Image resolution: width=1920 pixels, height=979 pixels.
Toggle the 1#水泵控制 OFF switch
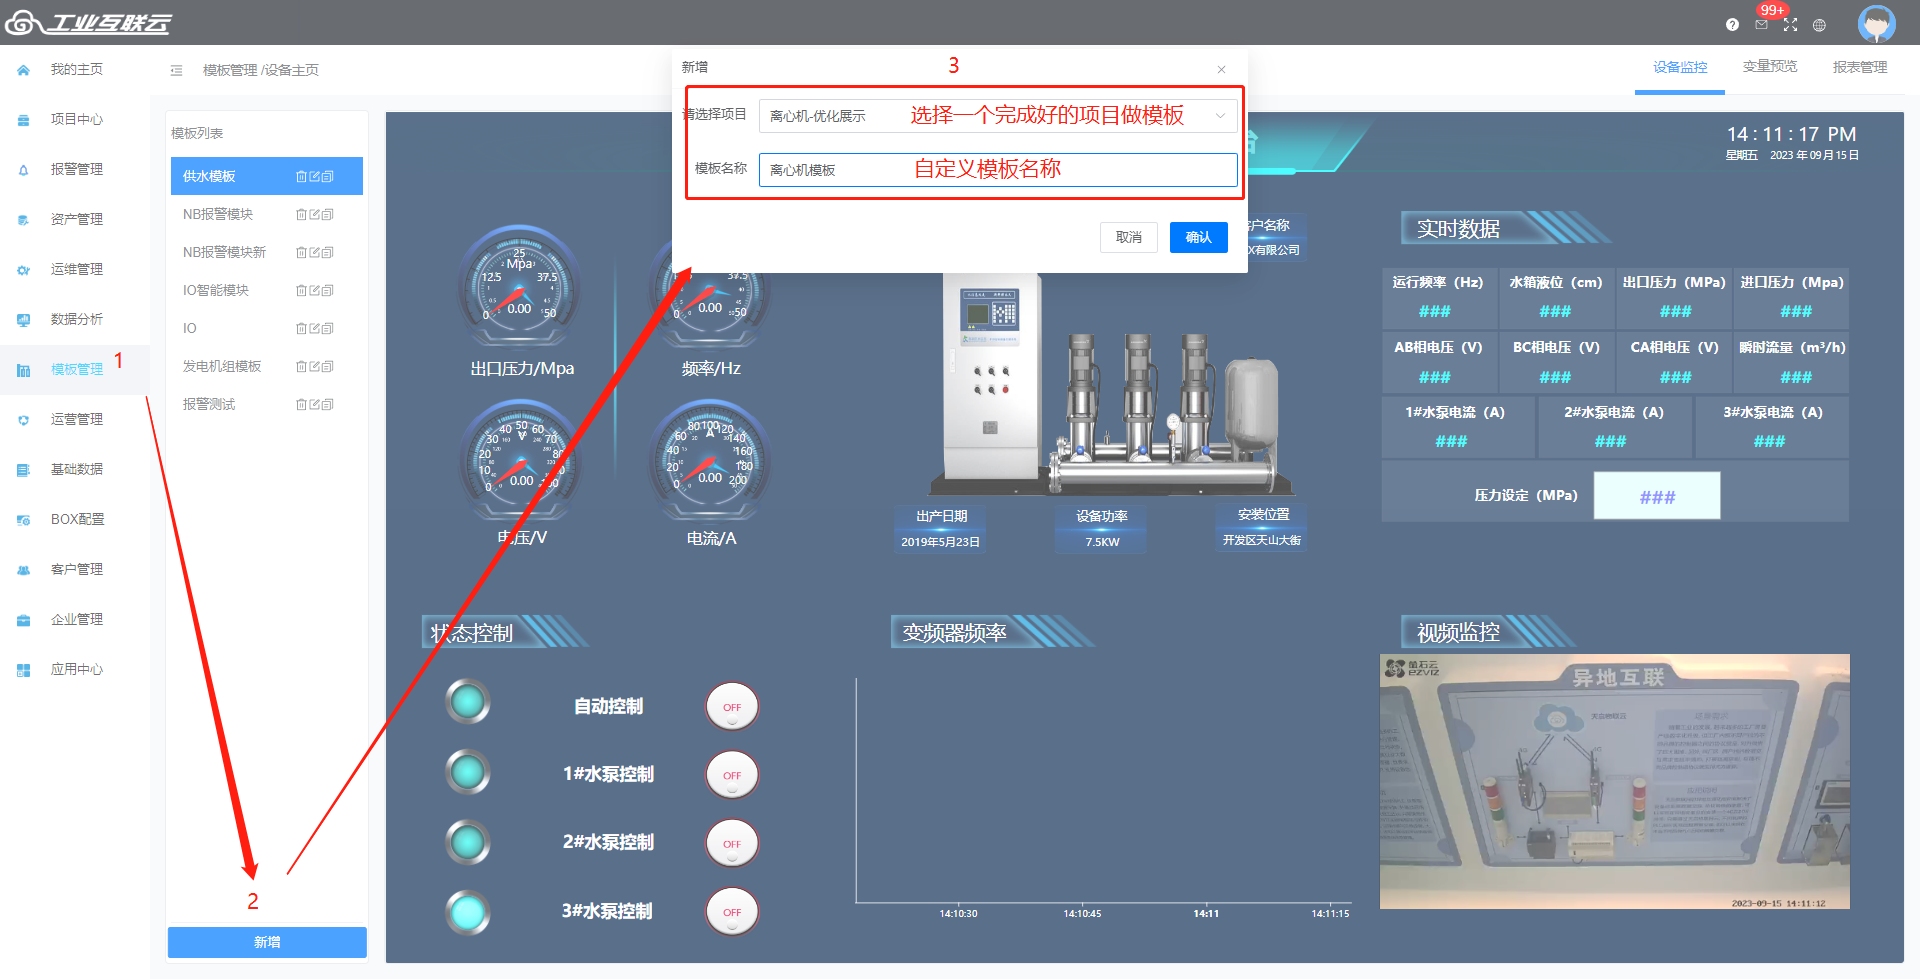tap(732, 775)
